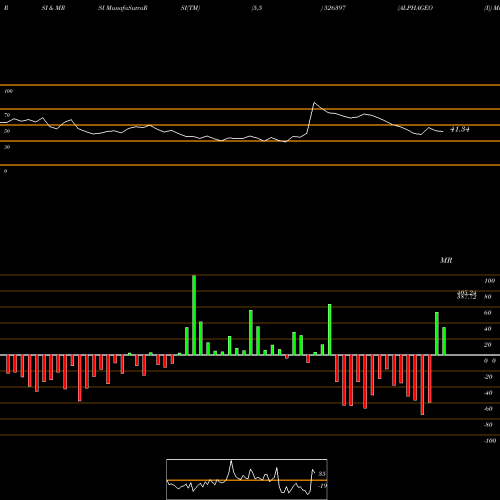Click the 60 label on MR axis
Viewport: 500px width, 500px height.
tap(488, 313)
